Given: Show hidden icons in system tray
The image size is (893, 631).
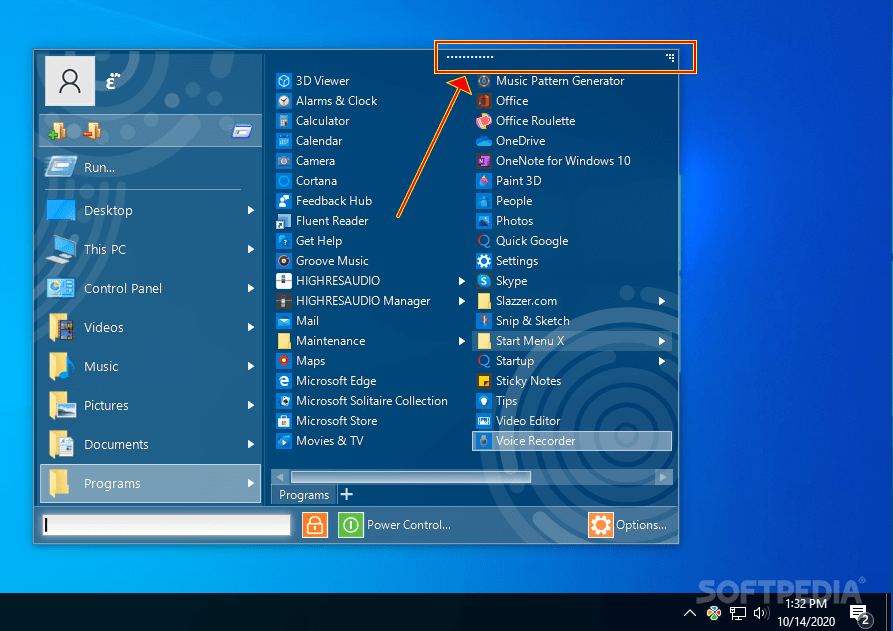Looking at the screenshot, I should pyautogui.click(x=690, y=613).
